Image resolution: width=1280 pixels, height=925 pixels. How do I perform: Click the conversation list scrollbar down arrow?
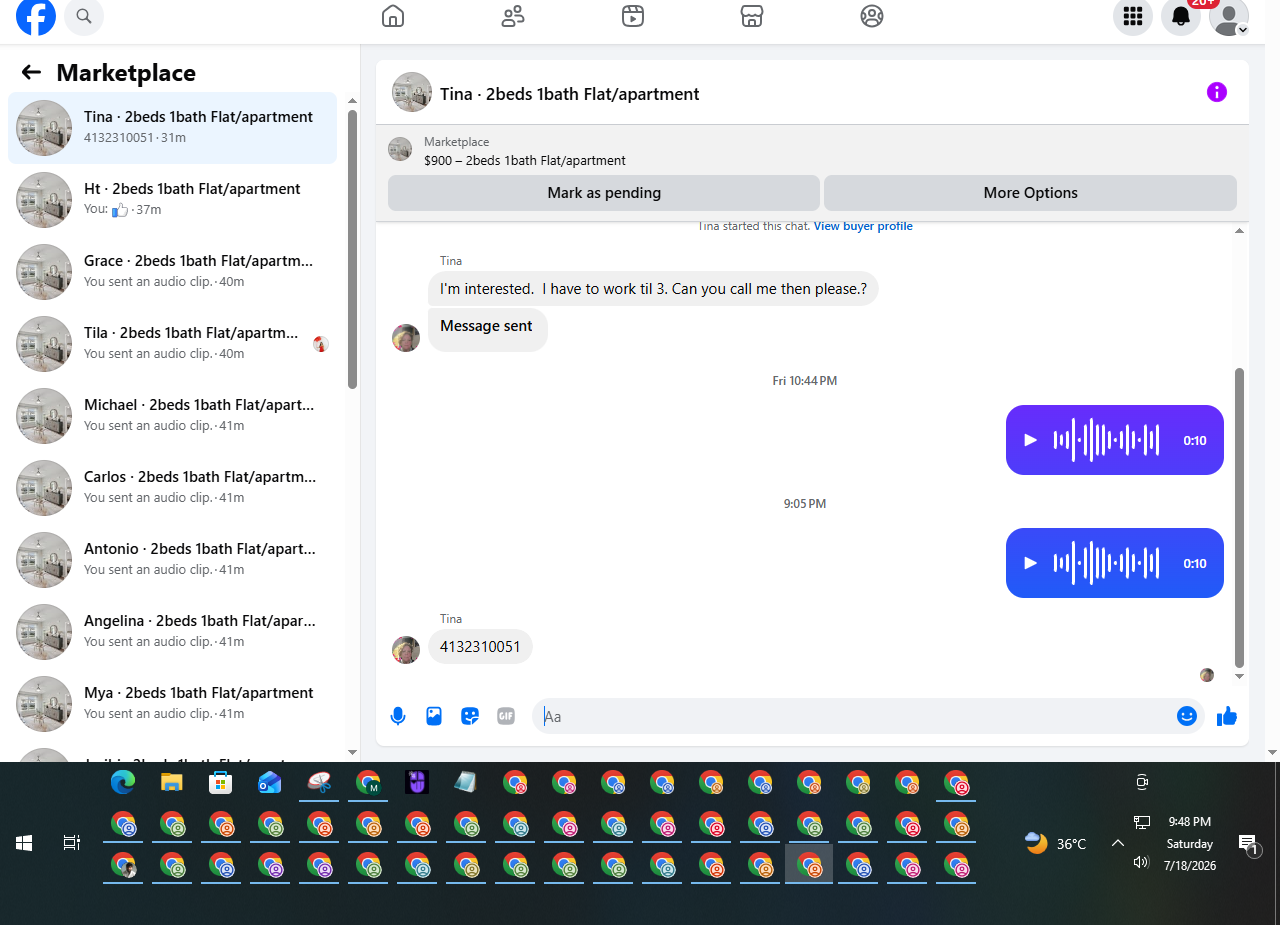pos(352,751)
